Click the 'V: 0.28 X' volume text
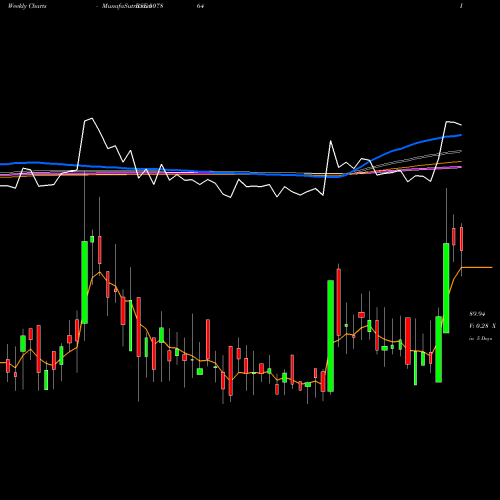500x500 pixels. [482, 326]
